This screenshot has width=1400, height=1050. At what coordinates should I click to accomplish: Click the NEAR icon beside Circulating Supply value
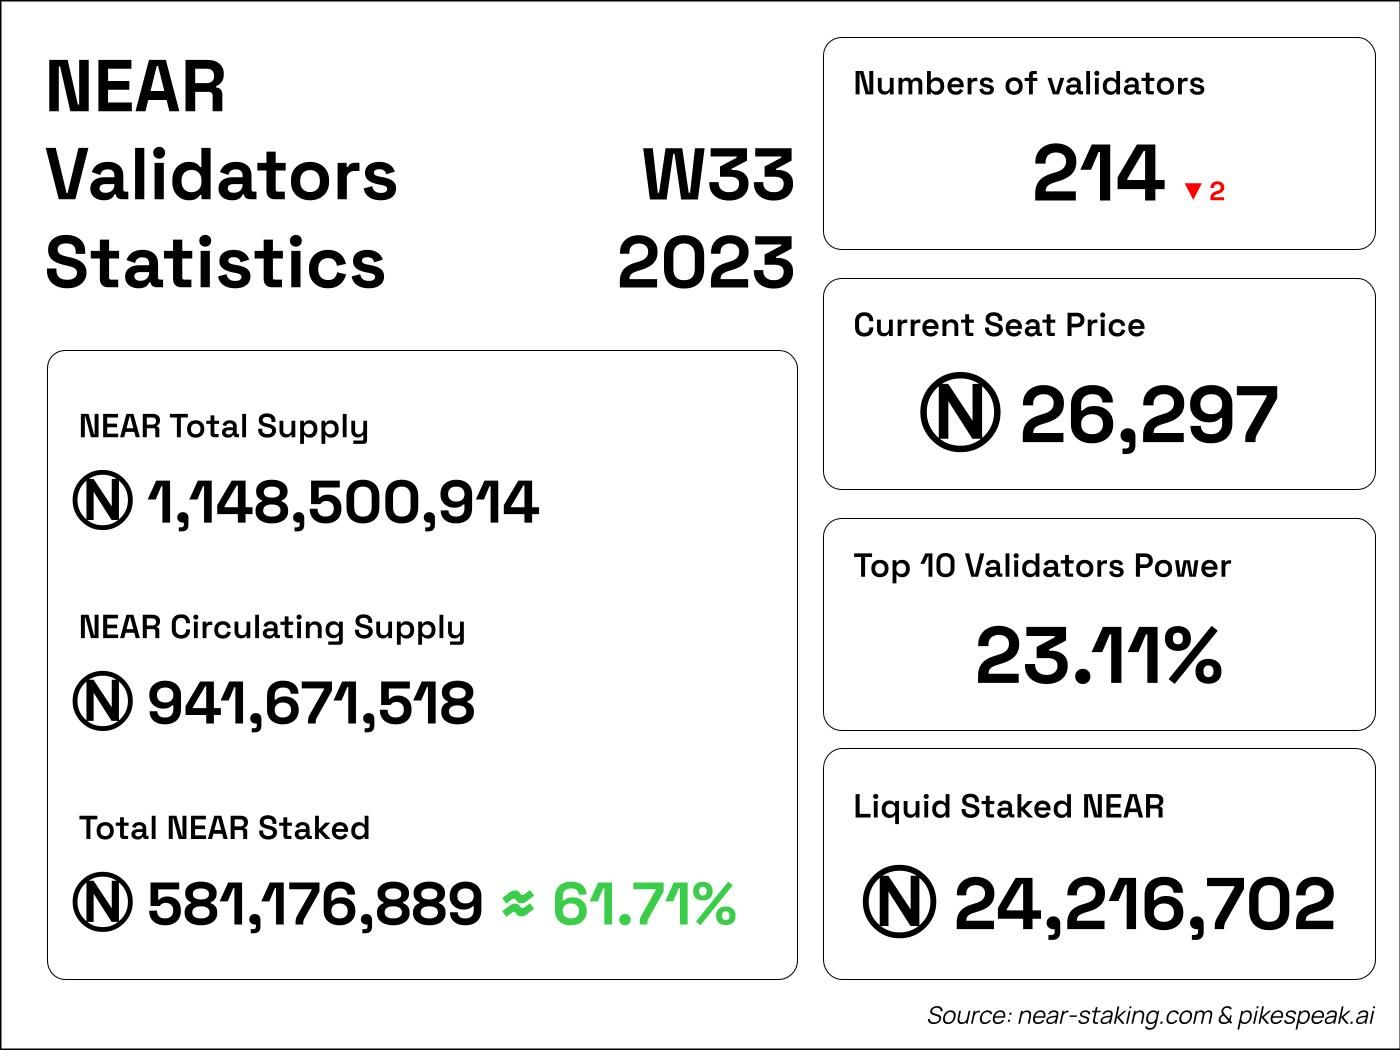[x=102, y=702]
